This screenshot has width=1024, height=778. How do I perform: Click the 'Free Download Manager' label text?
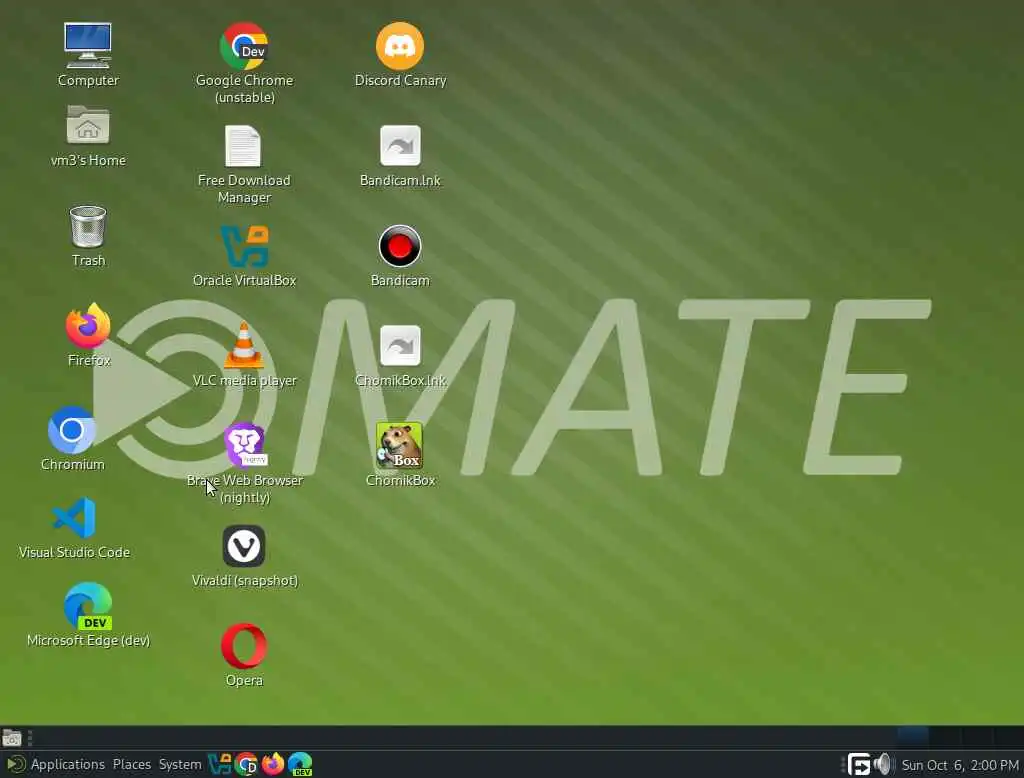244,189
